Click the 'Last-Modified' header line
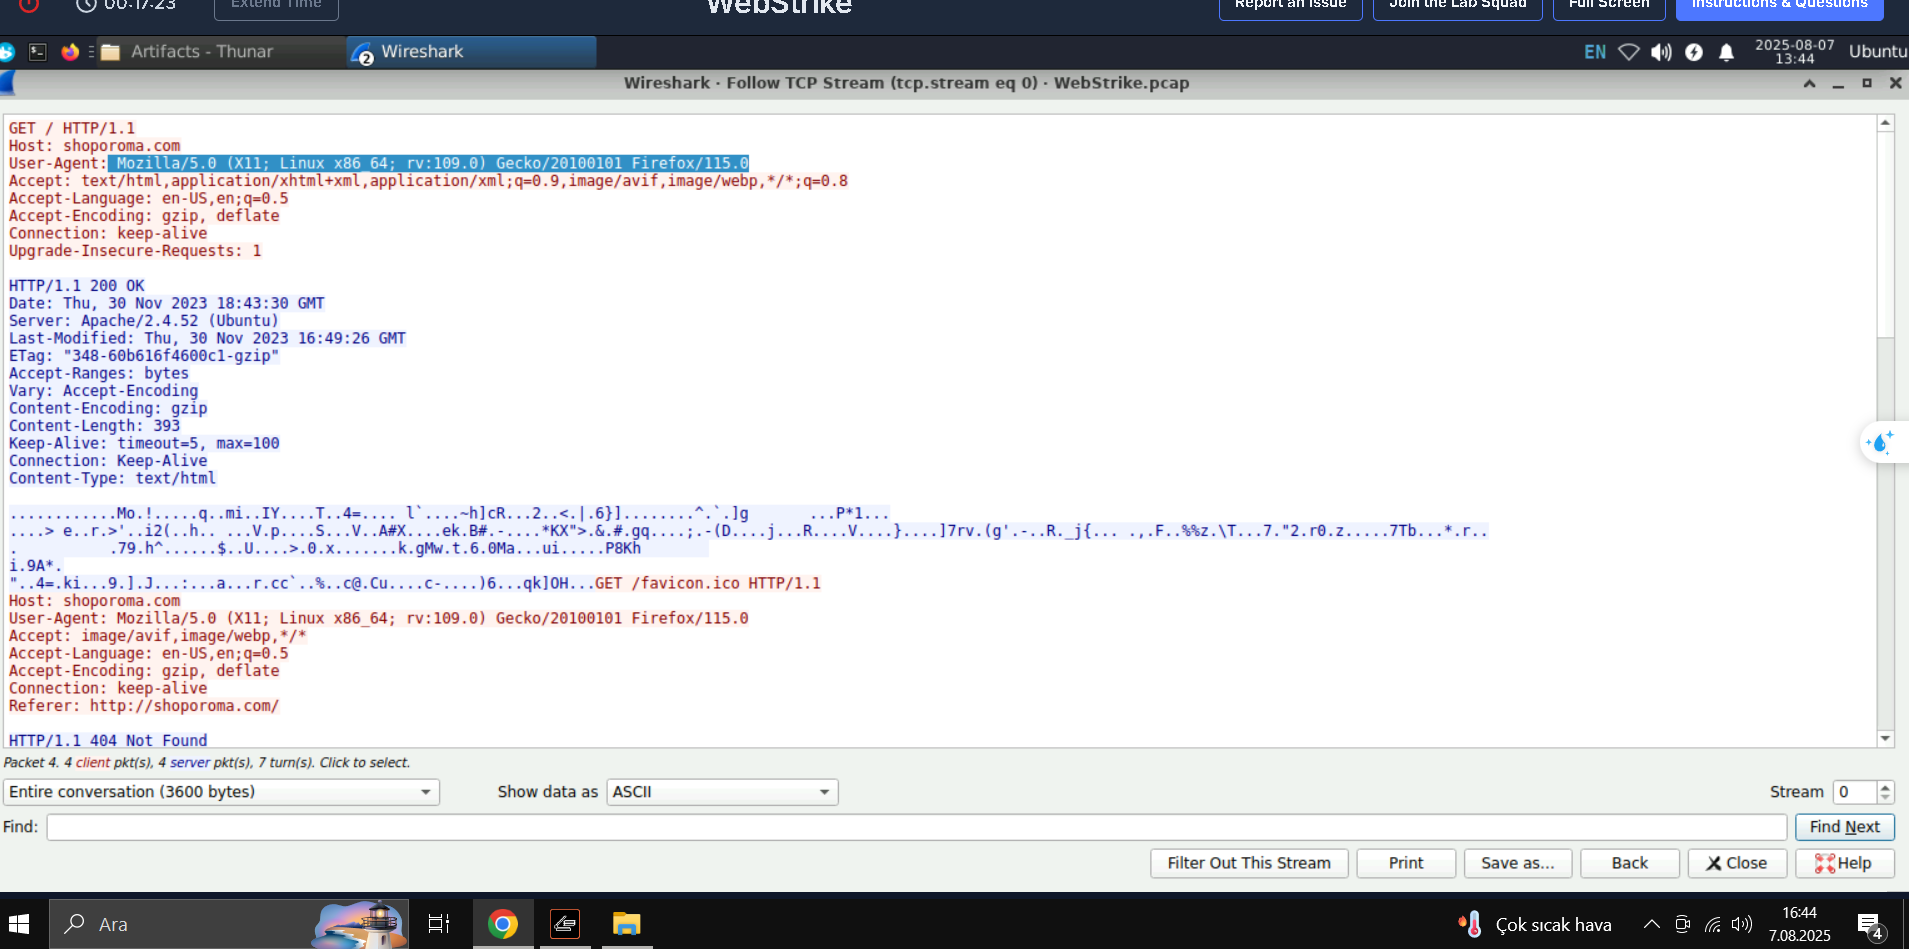 (x=207, y=338)
